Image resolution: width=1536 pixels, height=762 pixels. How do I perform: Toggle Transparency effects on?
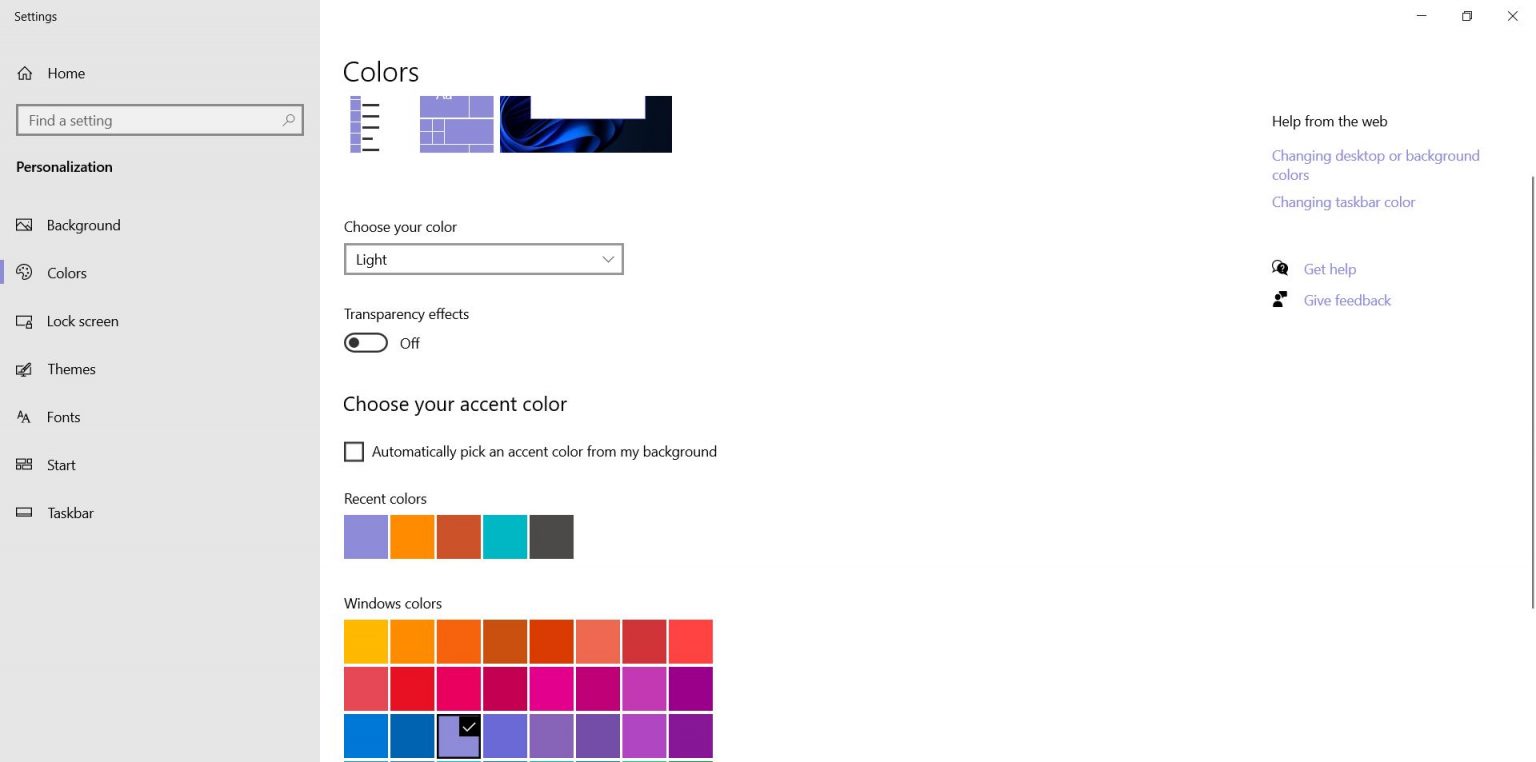[365, 342]
